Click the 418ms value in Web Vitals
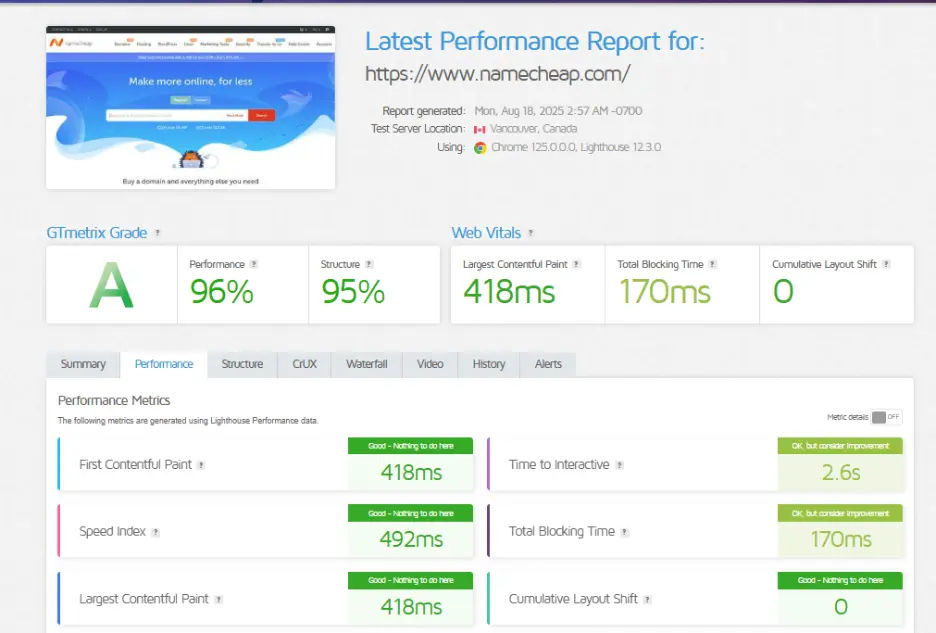This screenshot has width=936, height=633. (509, 292)
